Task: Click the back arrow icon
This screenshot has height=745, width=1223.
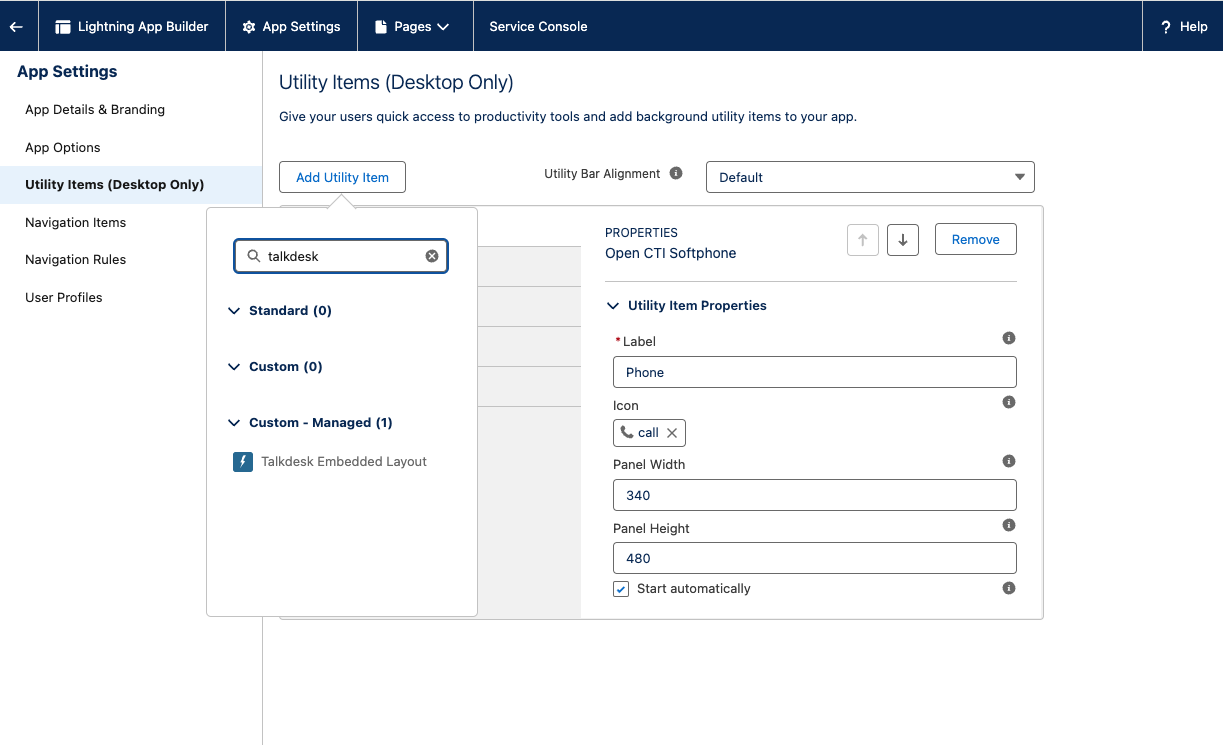Action: pyautogui.click(x=16, y=27)
